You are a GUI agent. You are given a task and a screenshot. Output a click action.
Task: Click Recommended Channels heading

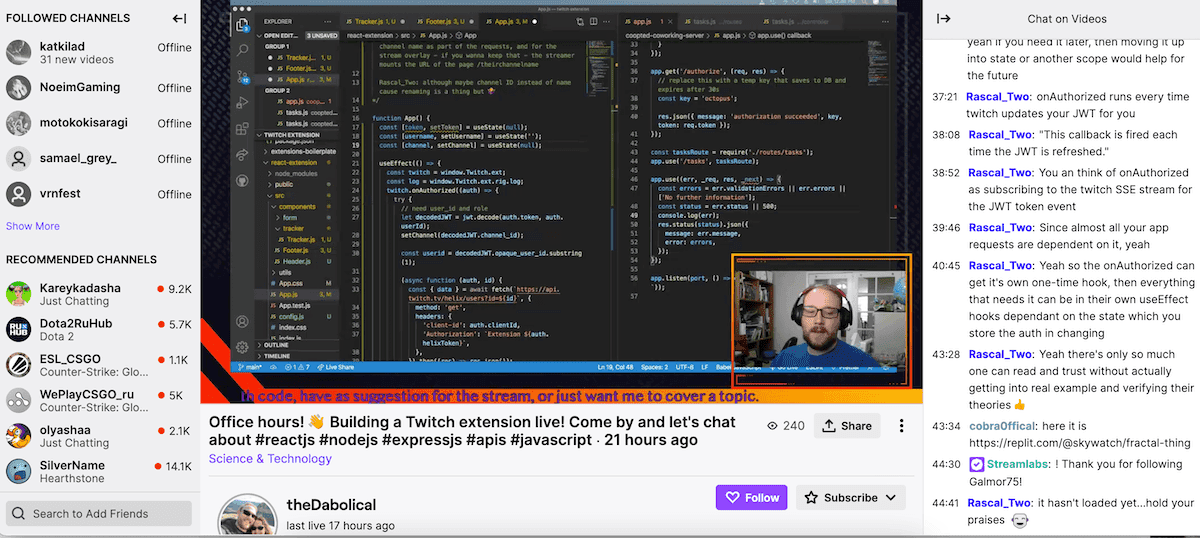click(82, 259)
